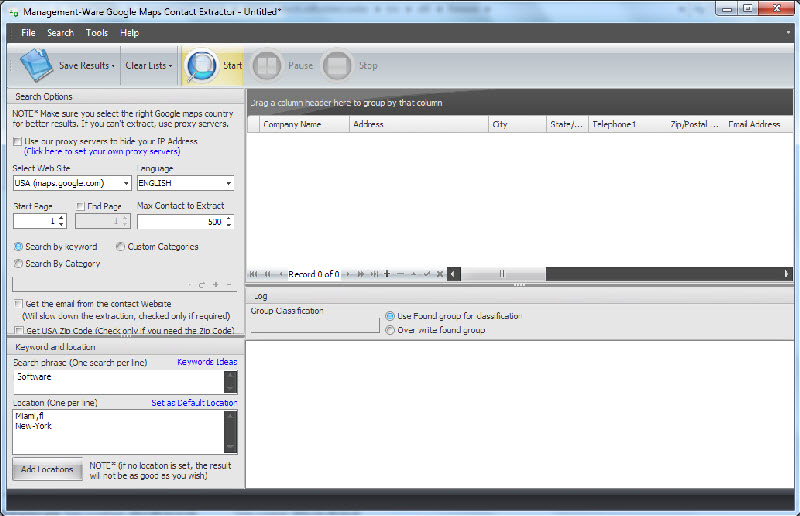Click the Location box scrollbar up arrow
Screen dimensions: 800x516
[x=231, y=416]
